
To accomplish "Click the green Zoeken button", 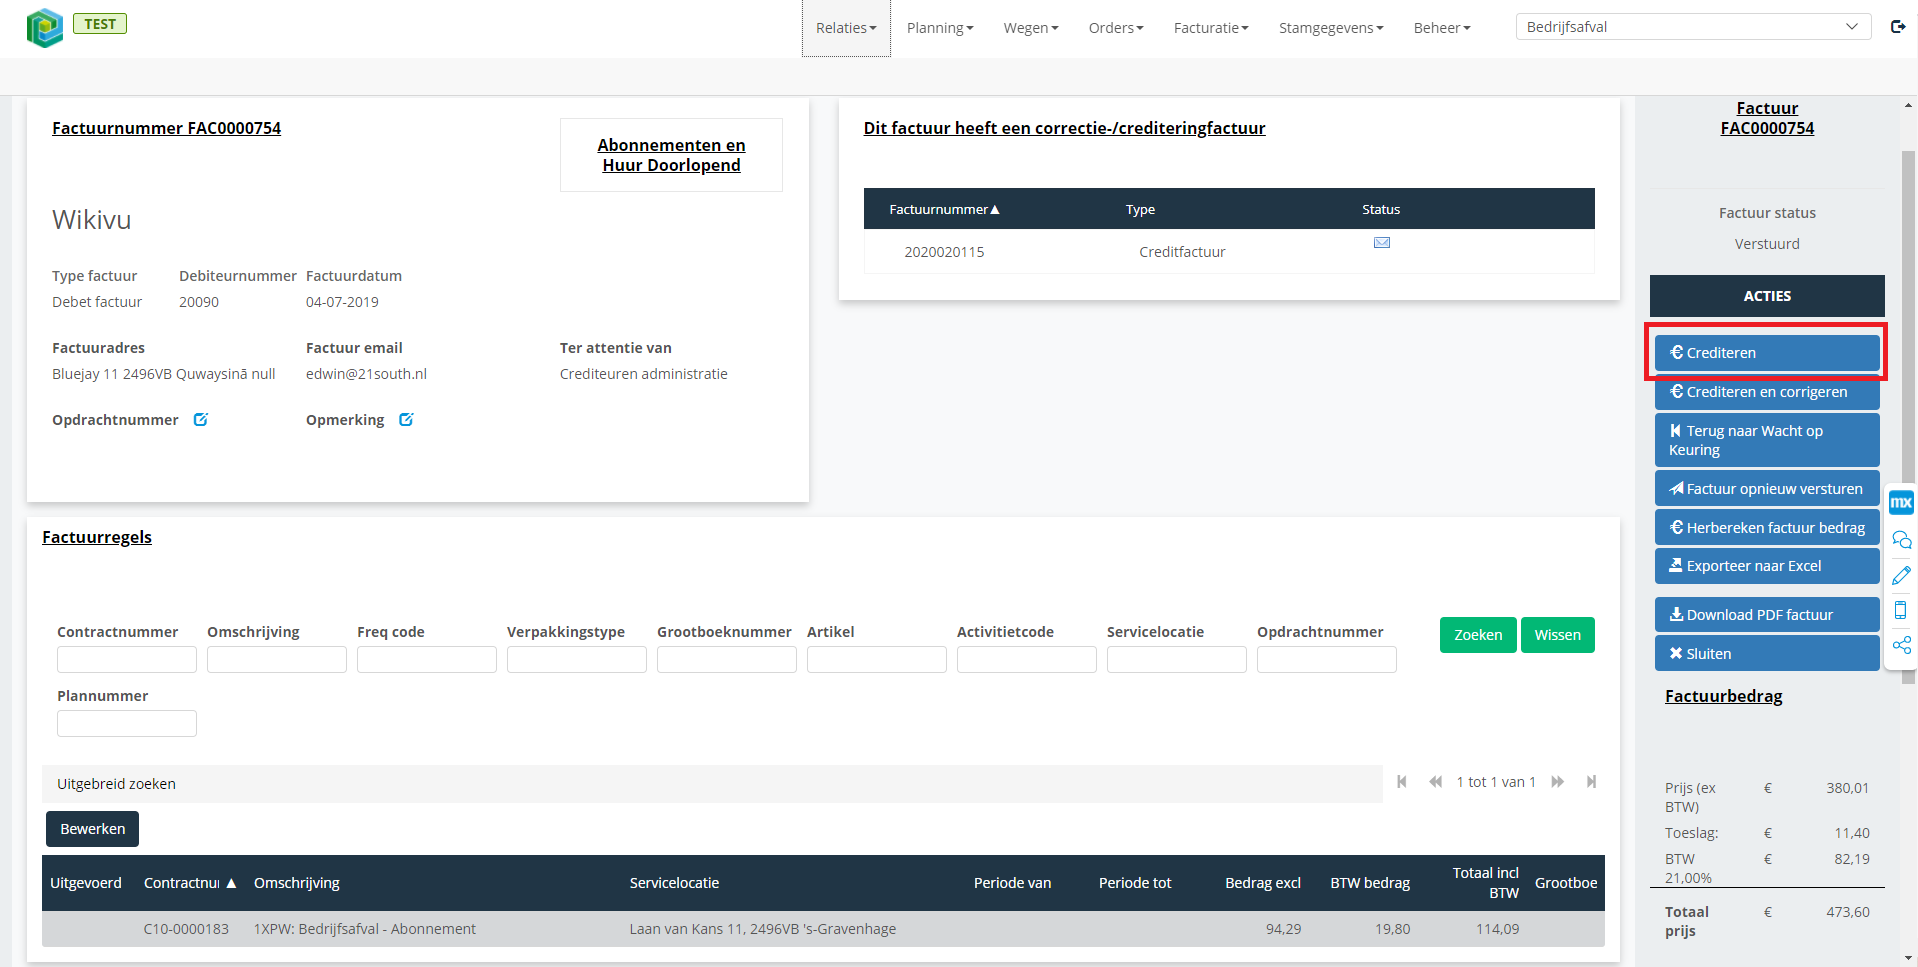I will (x=1478, y=635).
